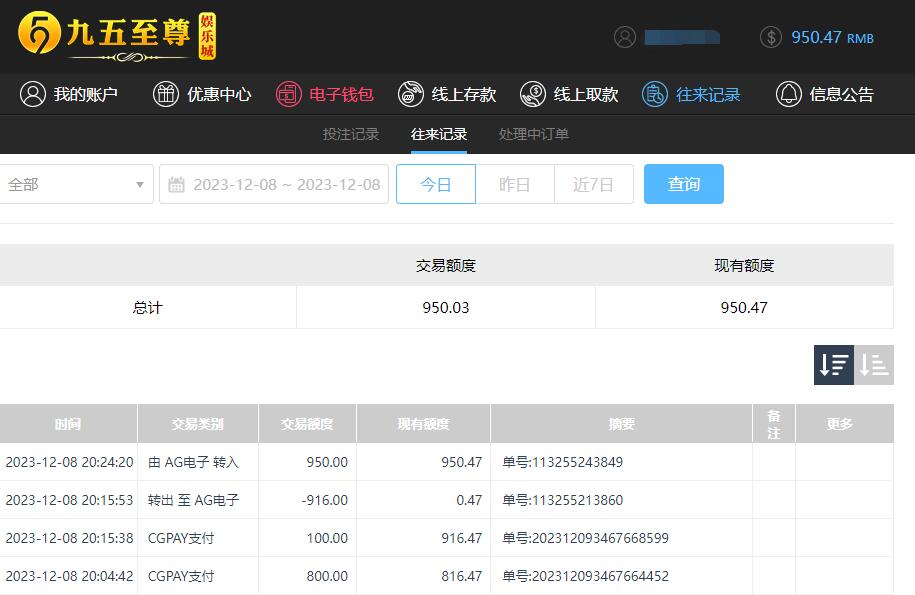This screenshot has height=595, width=915.
Task: Select the 今日 date filter
Action: coord(436,184)
